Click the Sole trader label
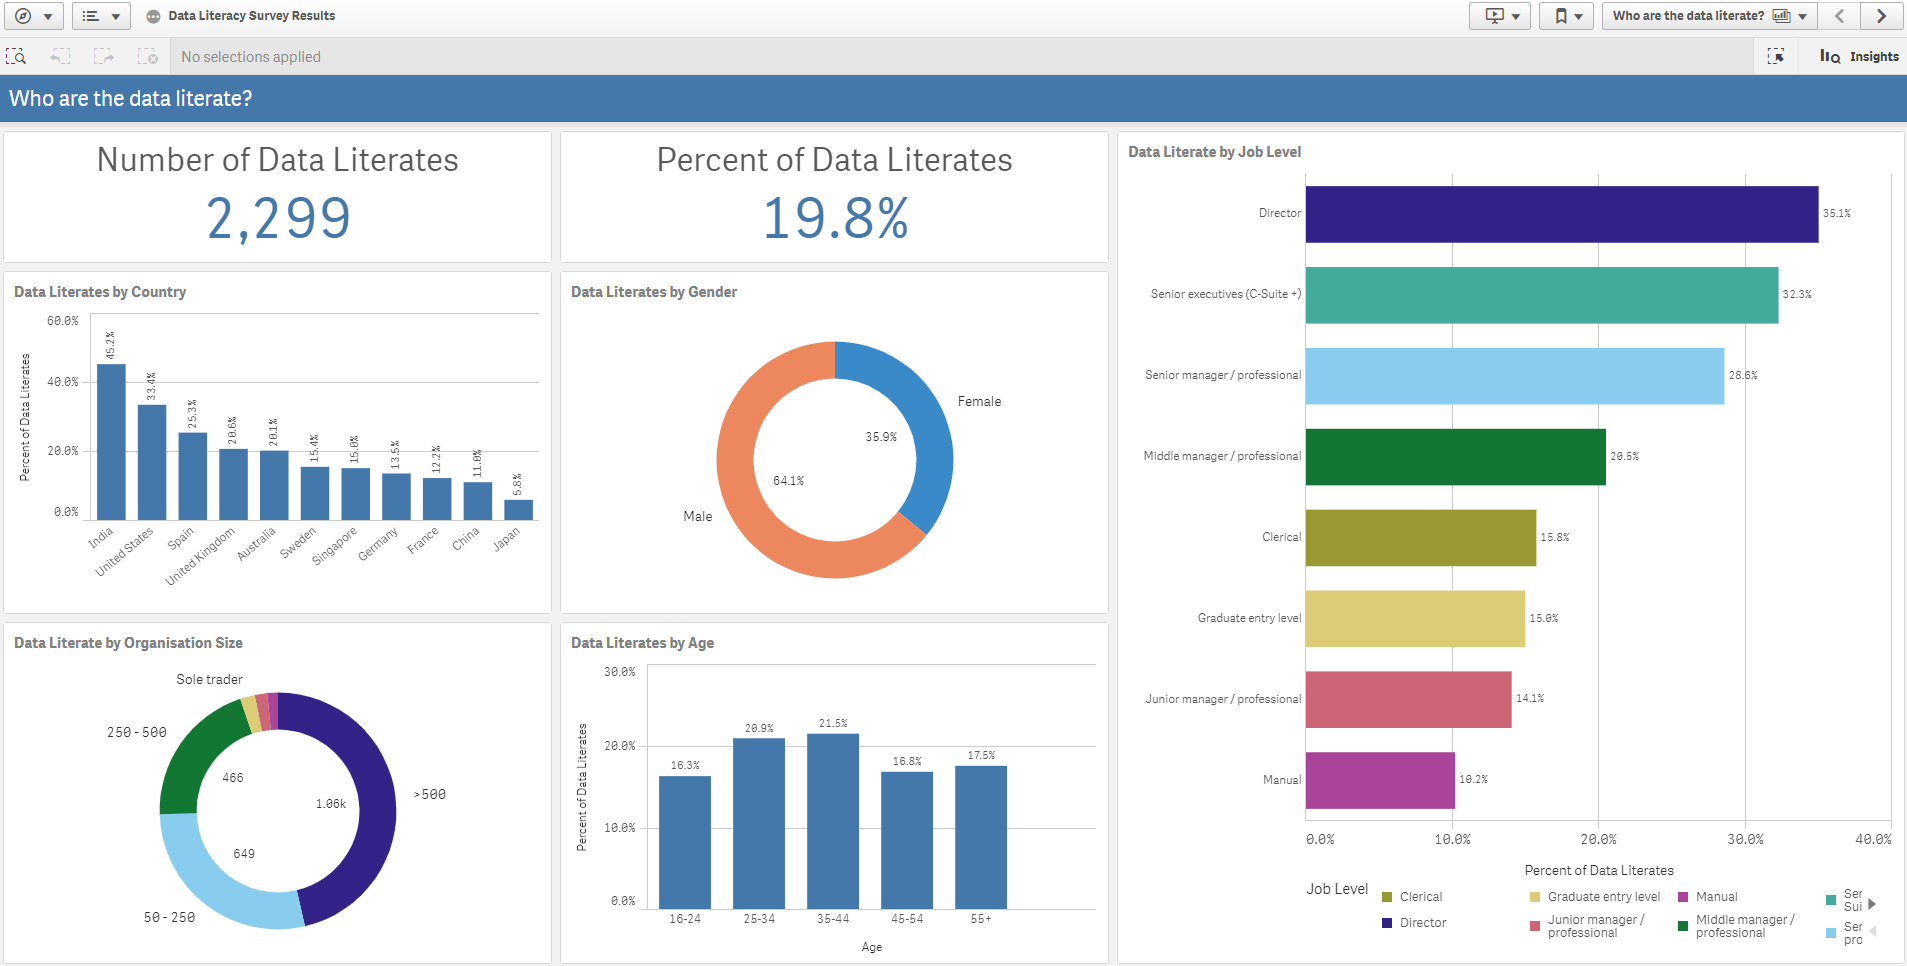 point(209,680)
